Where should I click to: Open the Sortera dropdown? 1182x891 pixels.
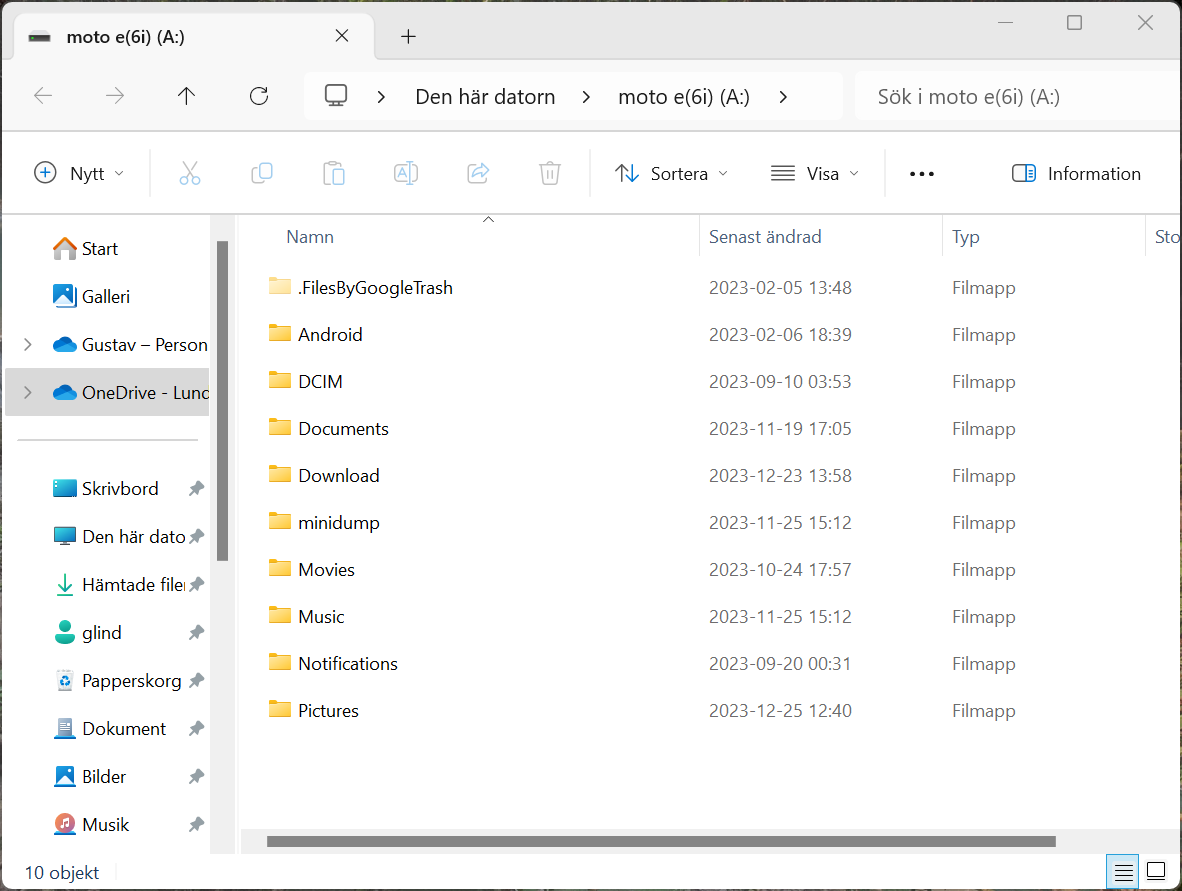click(671, 173)
